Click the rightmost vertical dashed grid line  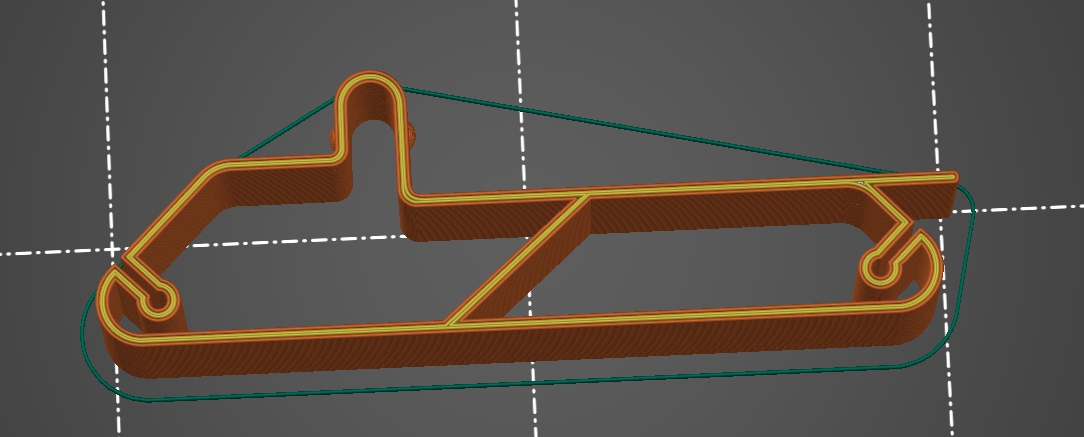coord(934,80)
